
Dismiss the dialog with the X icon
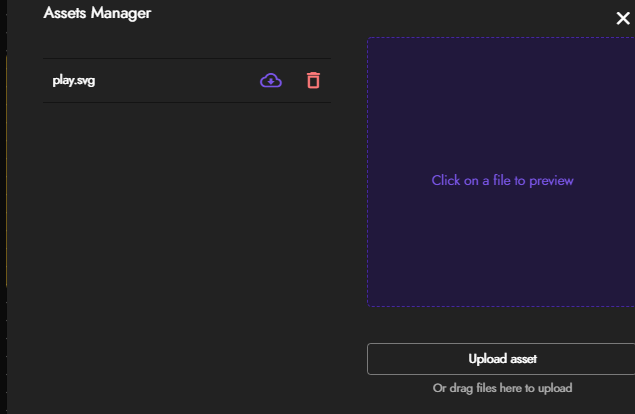pos(623,18)
